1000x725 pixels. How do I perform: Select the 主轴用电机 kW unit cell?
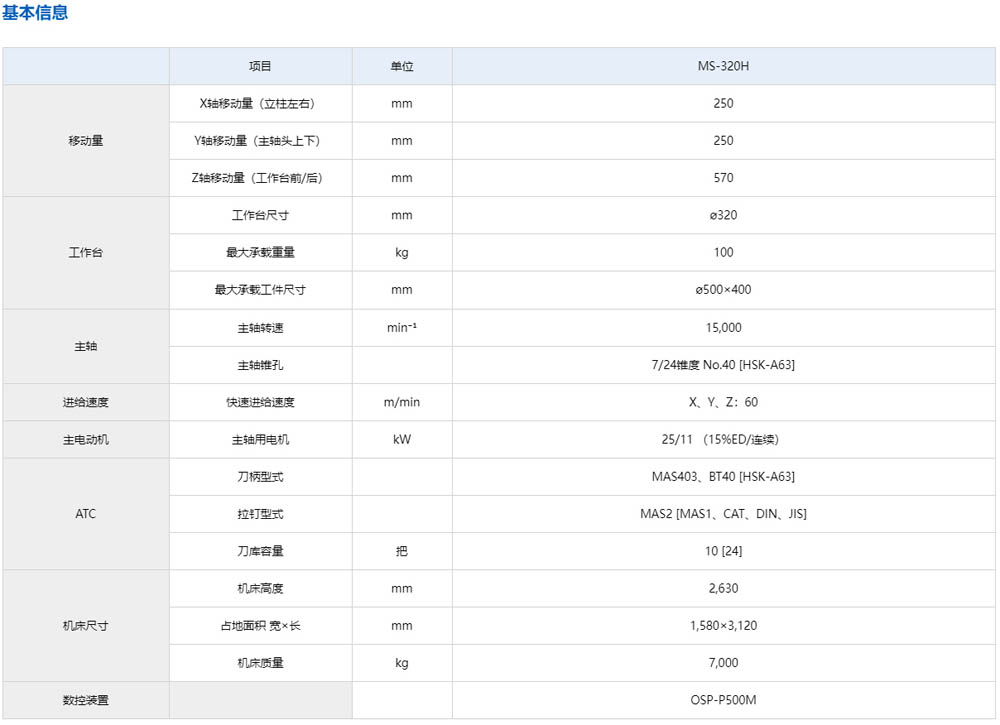(x=401, y=439)
